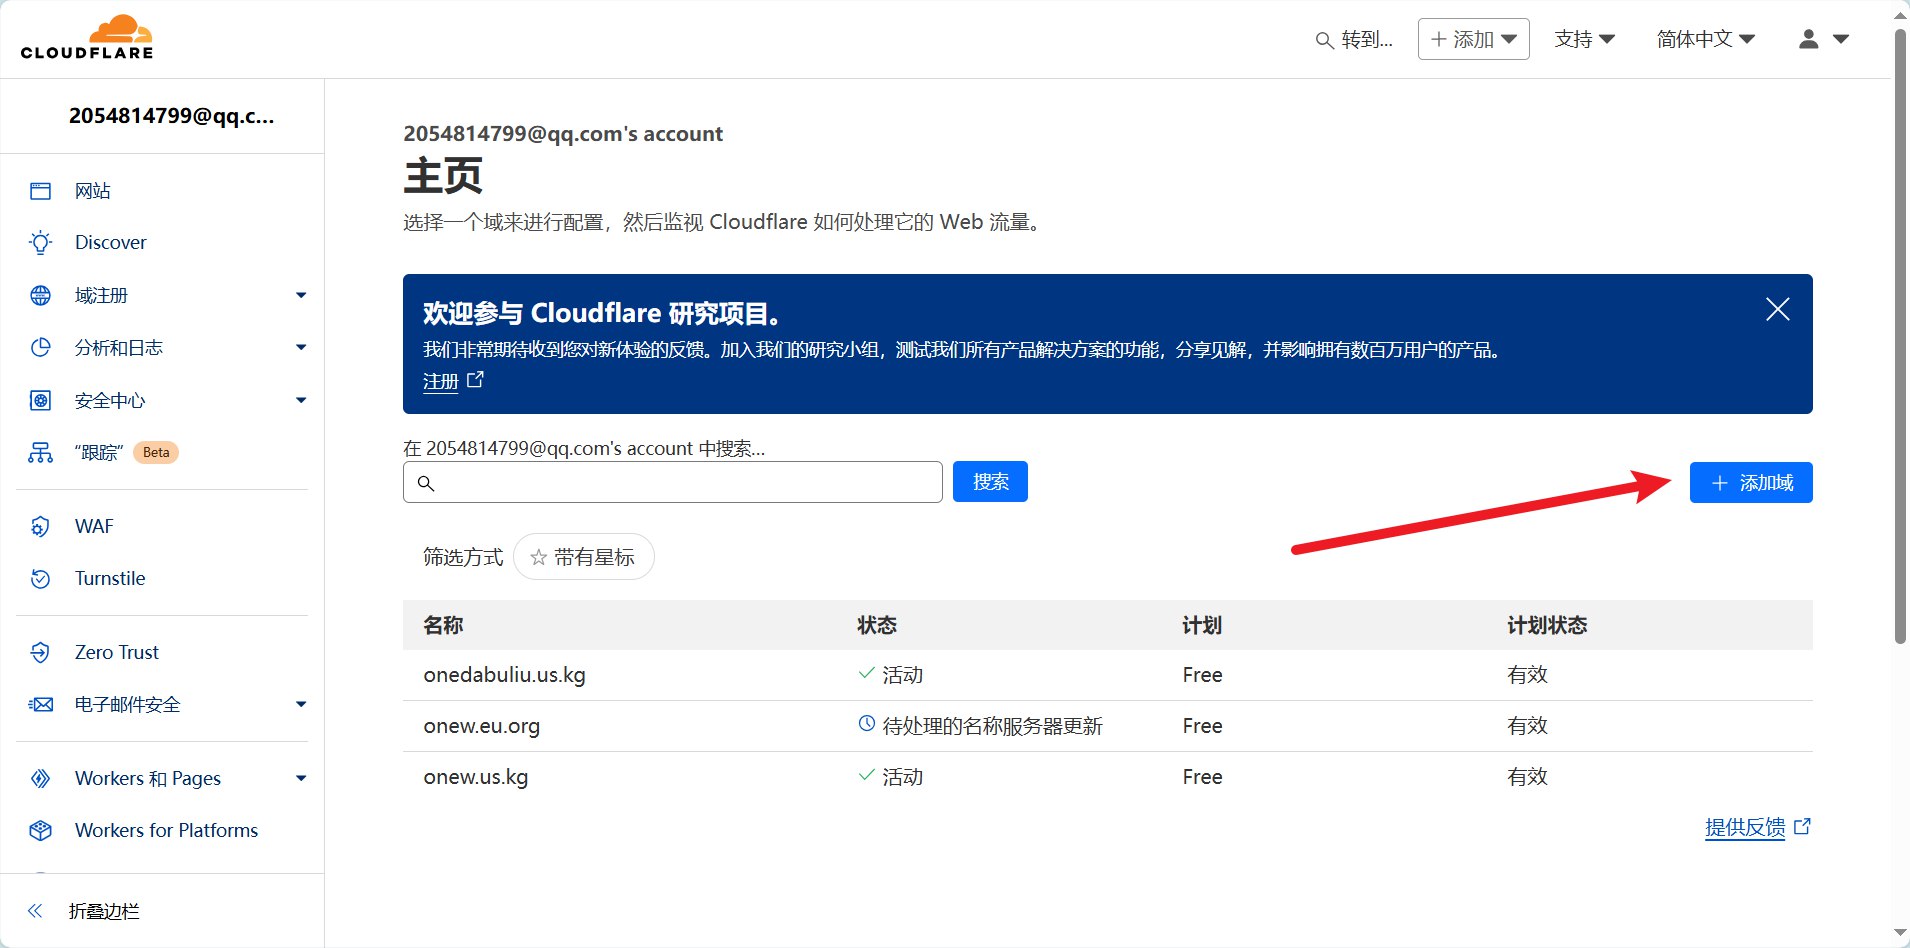Click the page vertical scrollbar thumb
1910x948 pixels.
[1900, 335]
